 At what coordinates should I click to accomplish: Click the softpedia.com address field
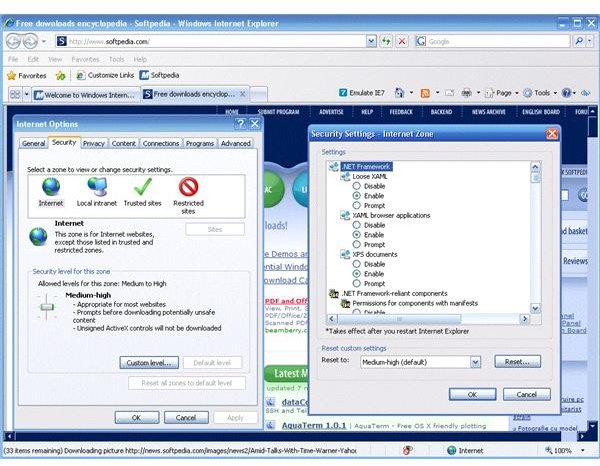click(x=210, y=41)
